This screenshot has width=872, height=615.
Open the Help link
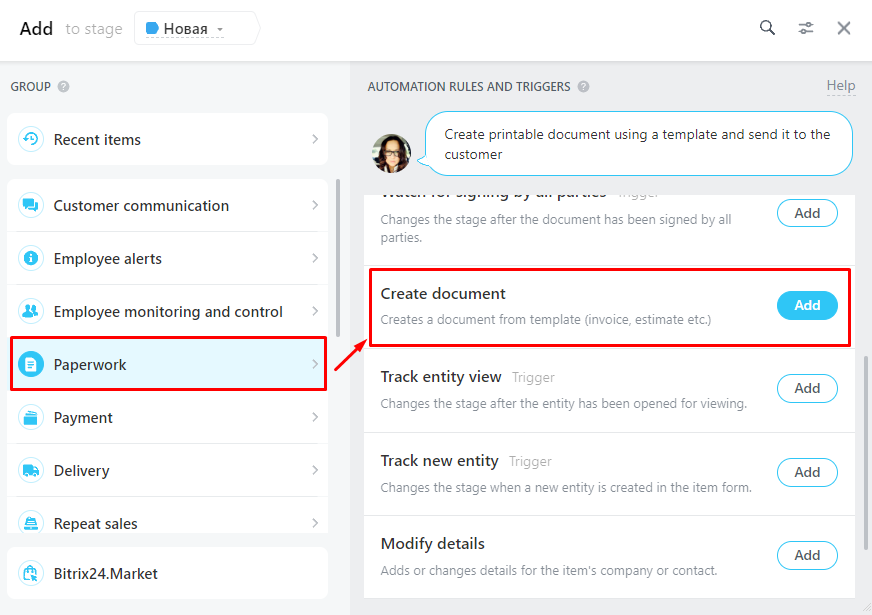click(x=840, y=86)
